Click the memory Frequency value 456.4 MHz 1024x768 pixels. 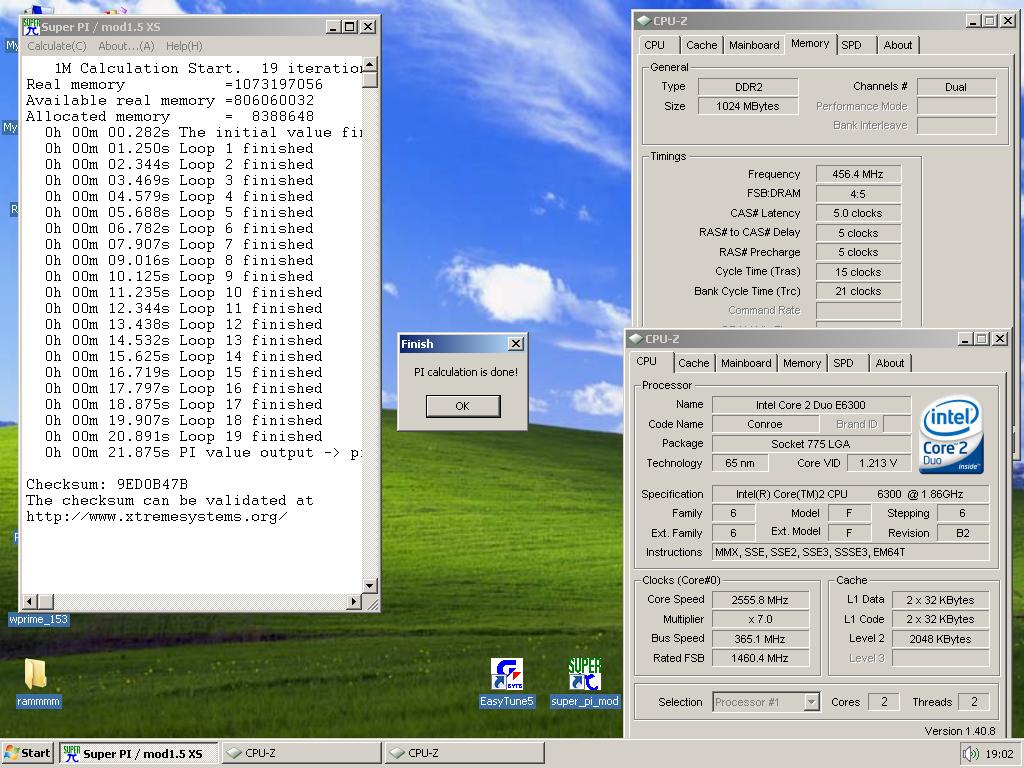click(x=858, y=174)
